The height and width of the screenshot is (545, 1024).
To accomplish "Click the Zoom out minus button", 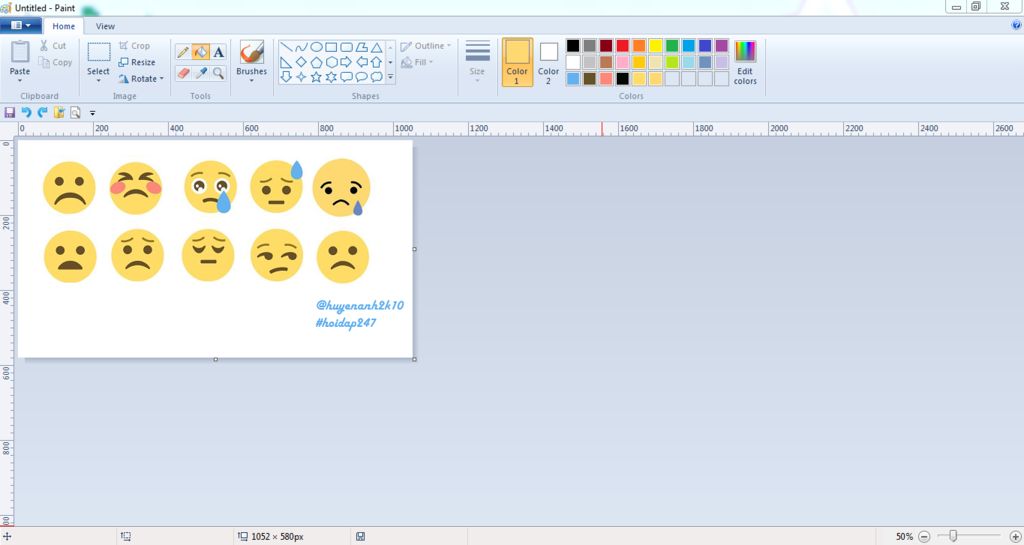I will click(924, 537).
